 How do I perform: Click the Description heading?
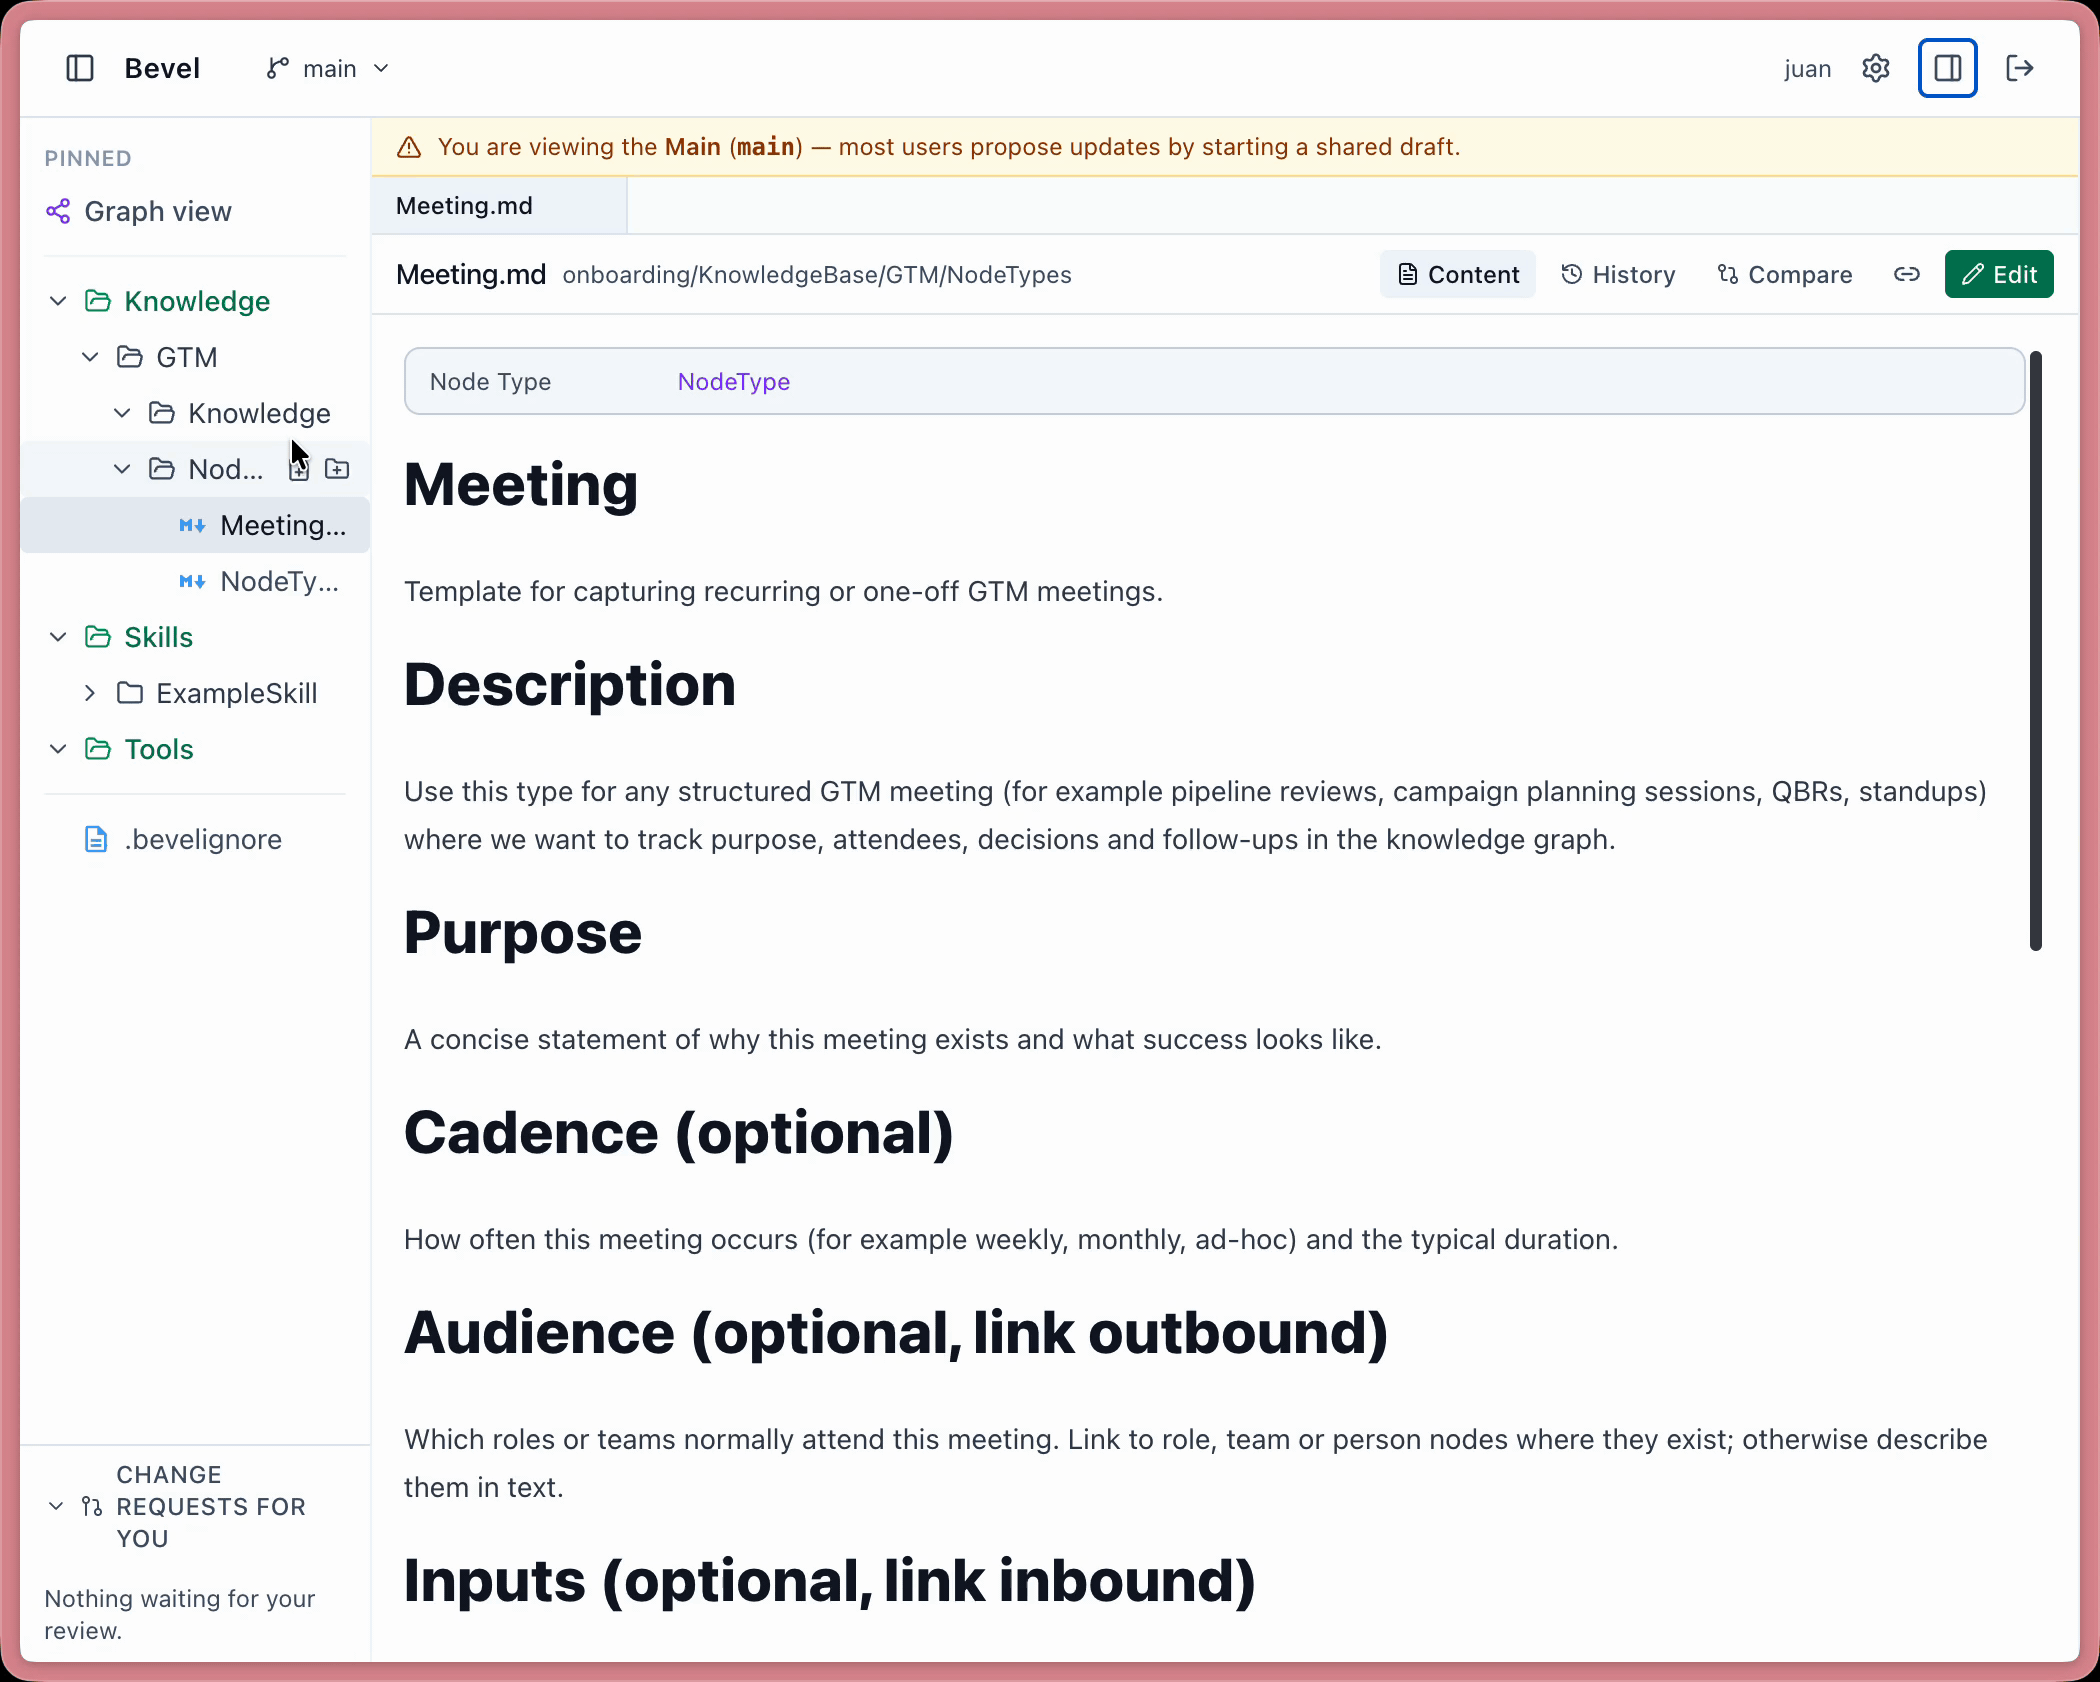pos(570,685)
